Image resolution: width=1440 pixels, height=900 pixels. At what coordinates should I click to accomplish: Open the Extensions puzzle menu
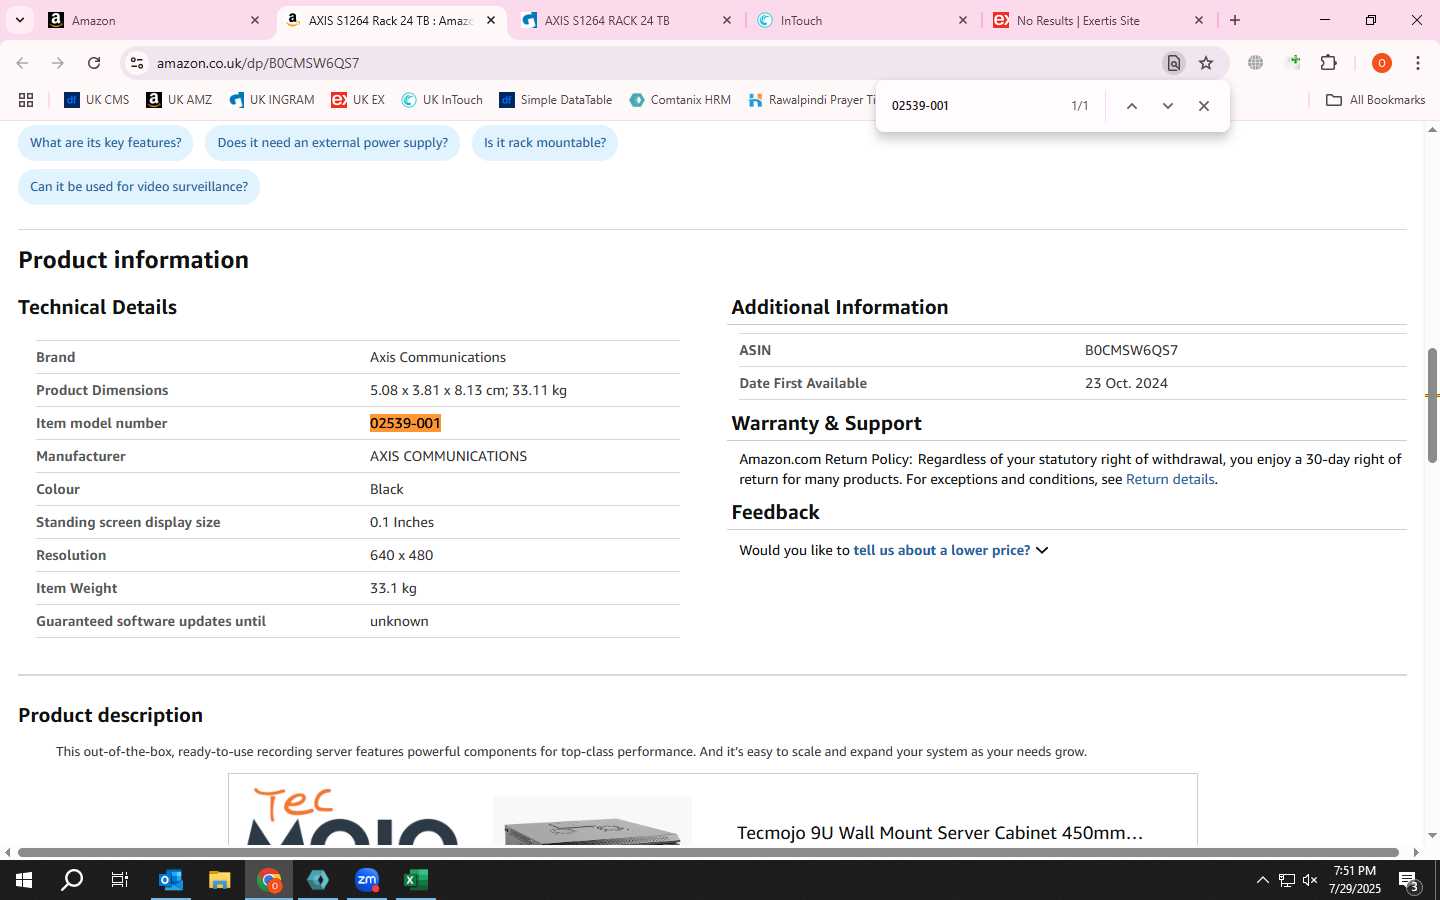tap(1329, 63)
